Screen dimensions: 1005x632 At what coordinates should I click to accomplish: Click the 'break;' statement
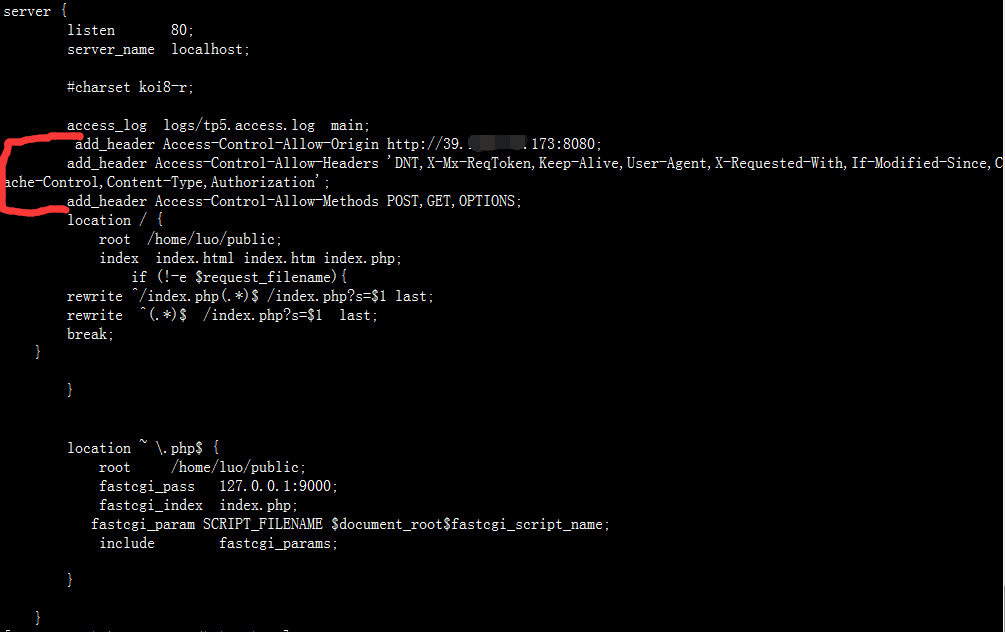tap(90, 334)
